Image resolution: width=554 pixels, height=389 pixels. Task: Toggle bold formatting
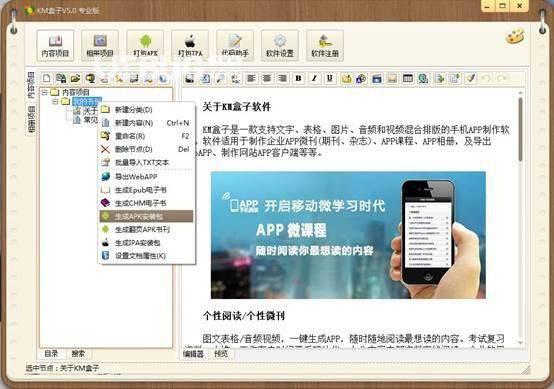click(x=299, y=78)
